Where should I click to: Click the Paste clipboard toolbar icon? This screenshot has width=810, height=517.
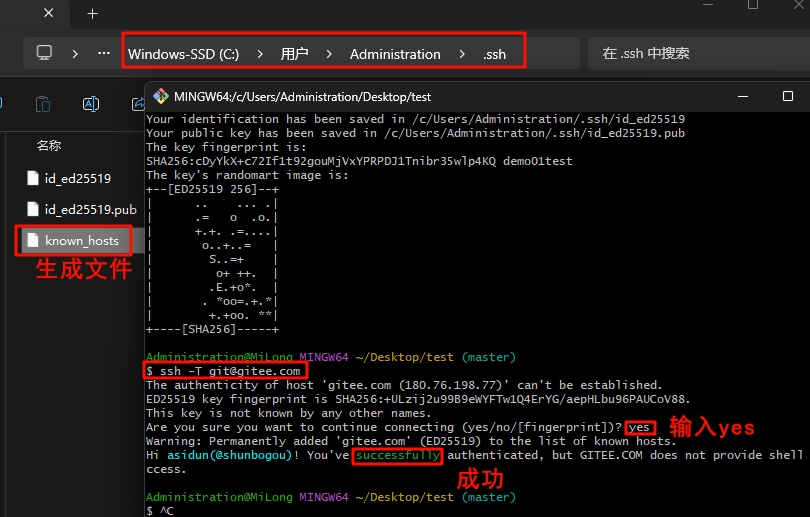[43, 104]
